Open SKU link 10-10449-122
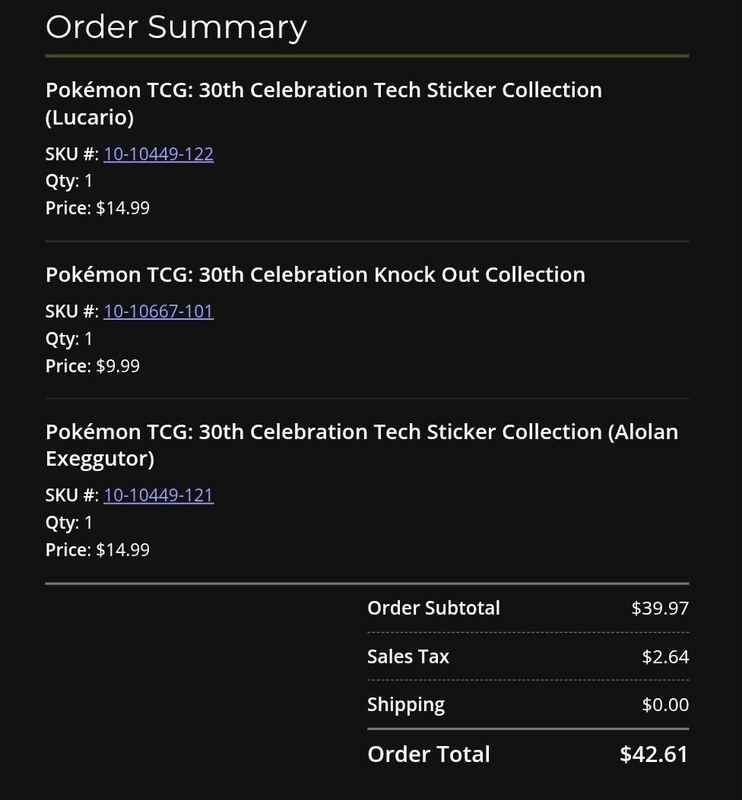The height and width of the screenshot is (800, 742). pos(158,154)
